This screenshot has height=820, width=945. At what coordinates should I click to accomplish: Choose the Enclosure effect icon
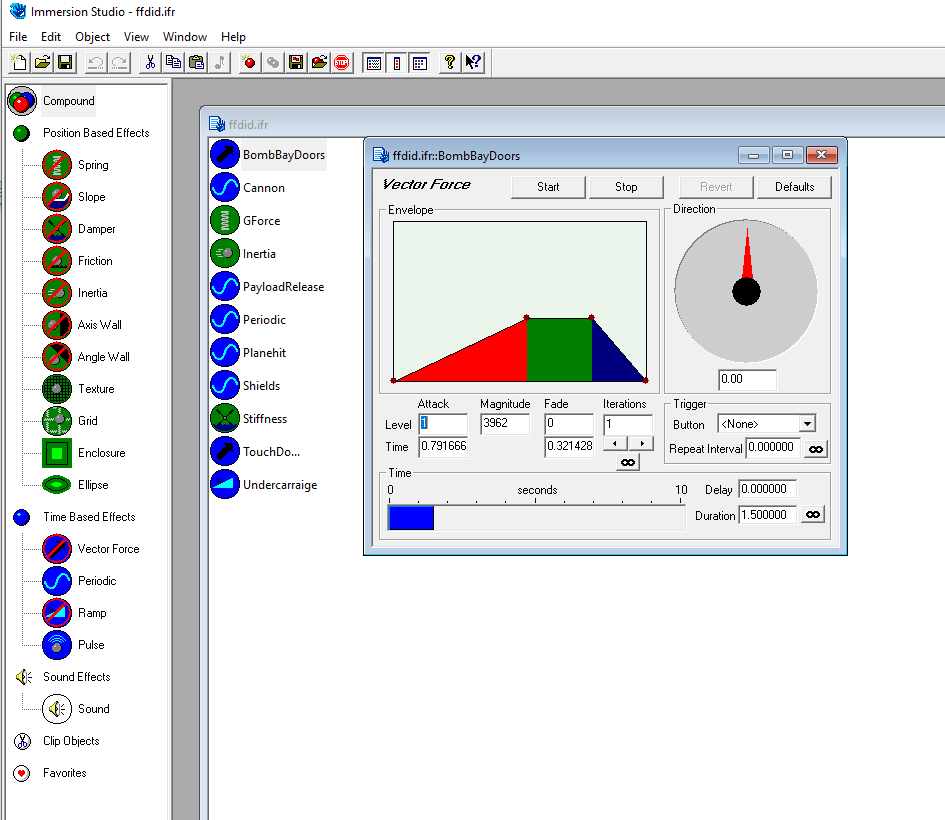[x=57, y=453]
